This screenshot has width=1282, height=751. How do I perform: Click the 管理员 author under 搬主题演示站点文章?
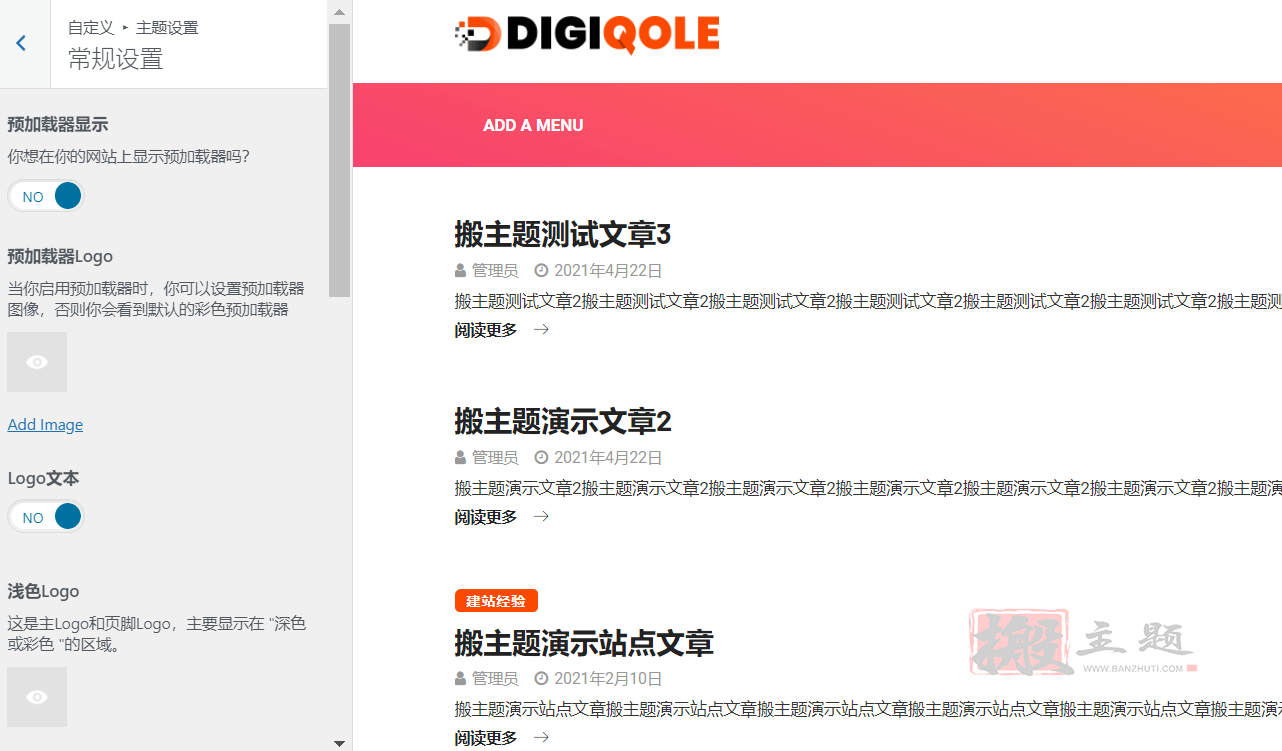coord(495,678)
